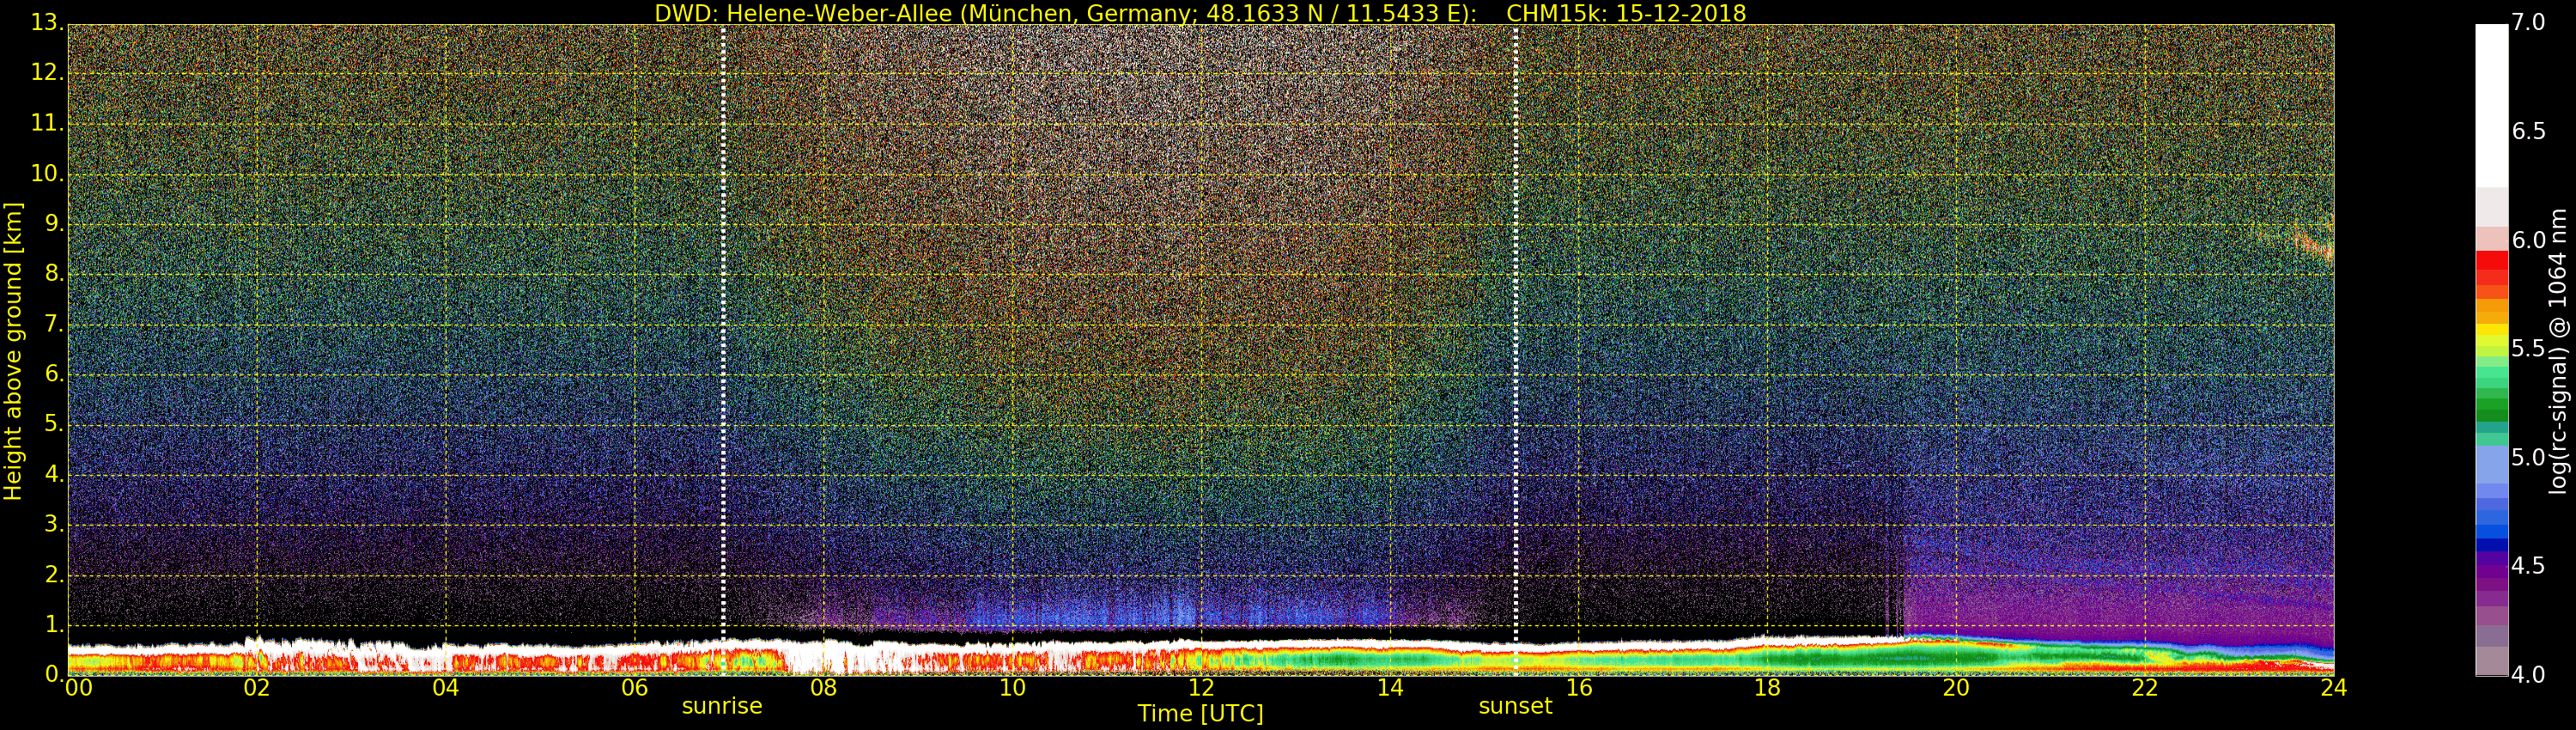The image size is (2576, 730).
Task: Select the 20 hour tick label on time axis
Action: pyautogui.click(x=1956, y=688)
